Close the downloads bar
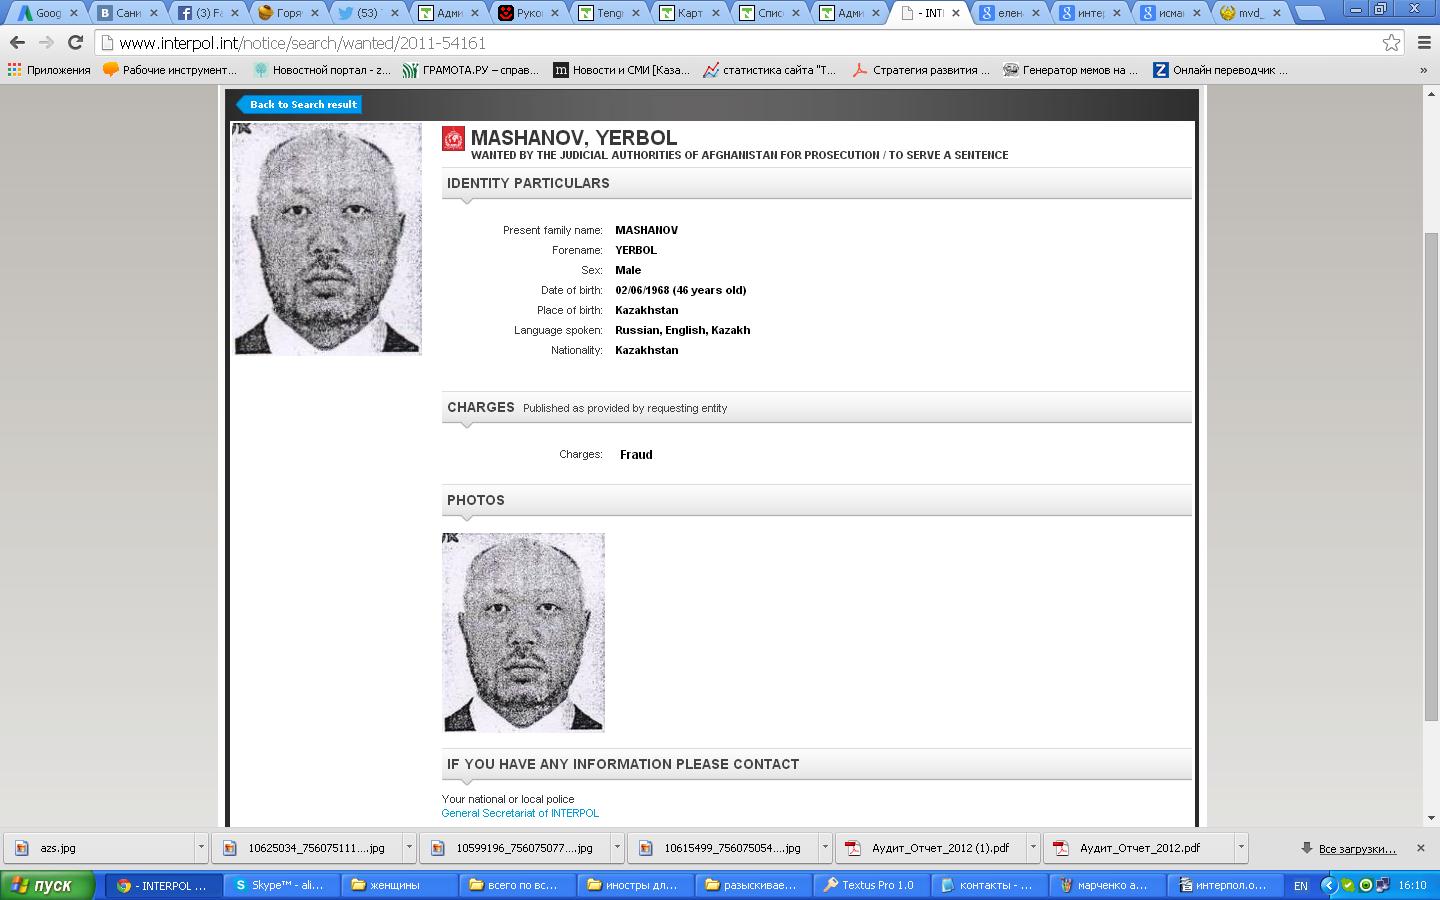Screen dimensions: 1440x900 pos(1420,848)
